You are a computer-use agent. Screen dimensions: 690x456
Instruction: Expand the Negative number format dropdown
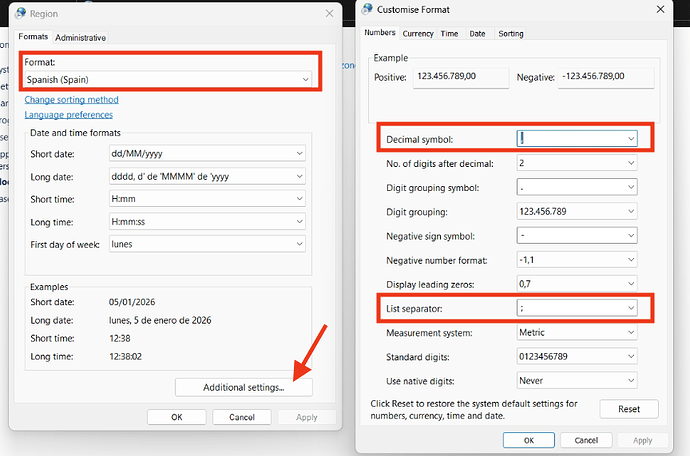(576, 260)
